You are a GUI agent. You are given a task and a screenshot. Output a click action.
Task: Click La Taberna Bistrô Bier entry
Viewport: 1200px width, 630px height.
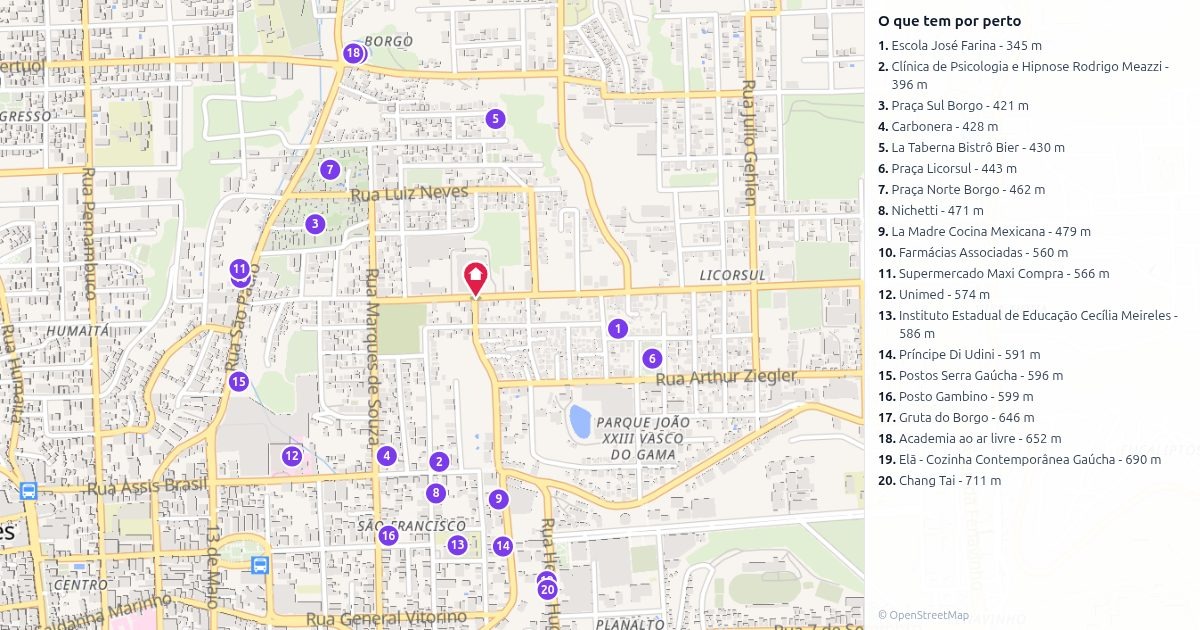[971, 148]
